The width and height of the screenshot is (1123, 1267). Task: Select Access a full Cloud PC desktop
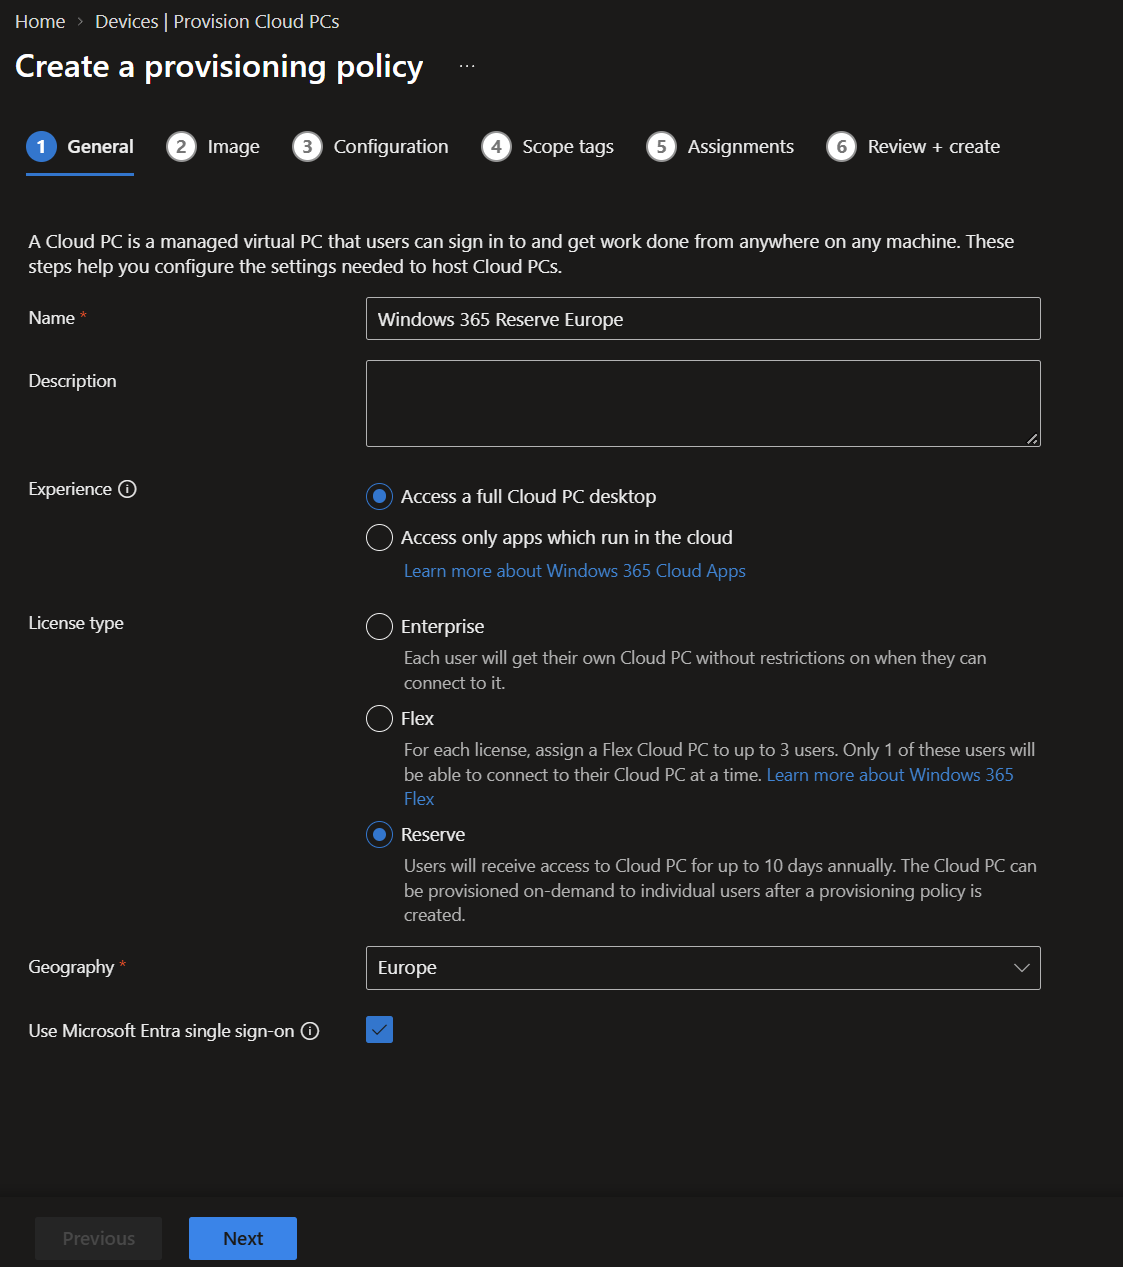click(379, 496)
